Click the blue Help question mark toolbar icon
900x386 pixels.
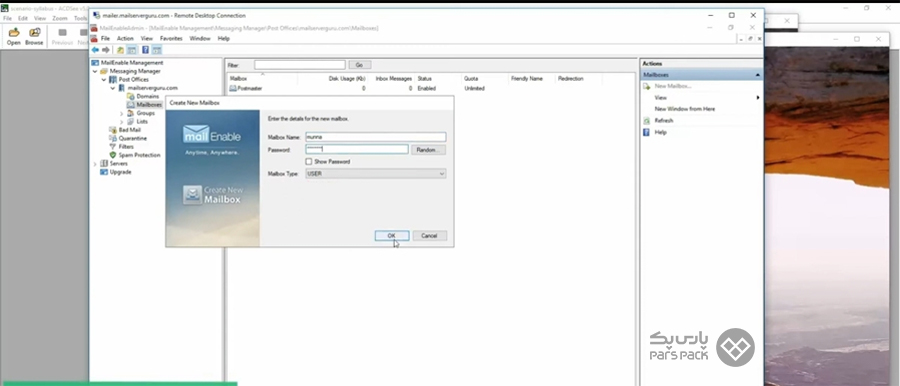145,50
